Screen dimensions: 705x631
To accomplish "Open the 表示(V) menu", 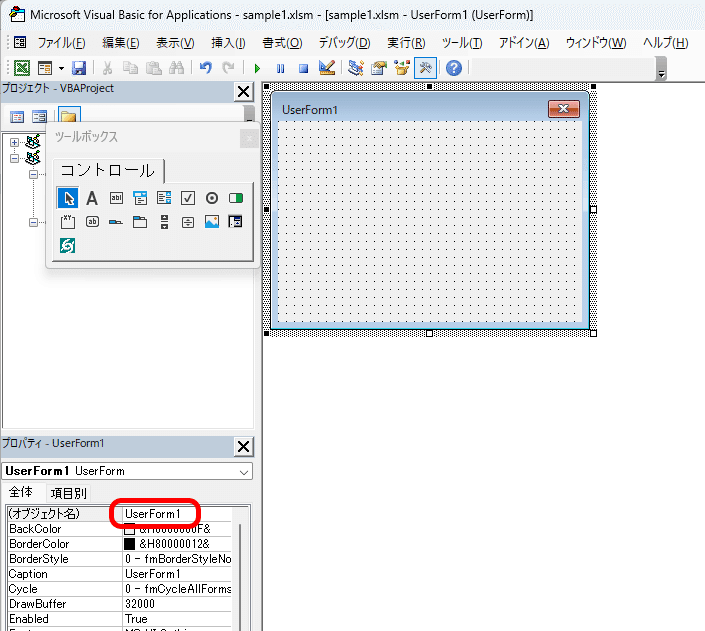I will [175, 43].
